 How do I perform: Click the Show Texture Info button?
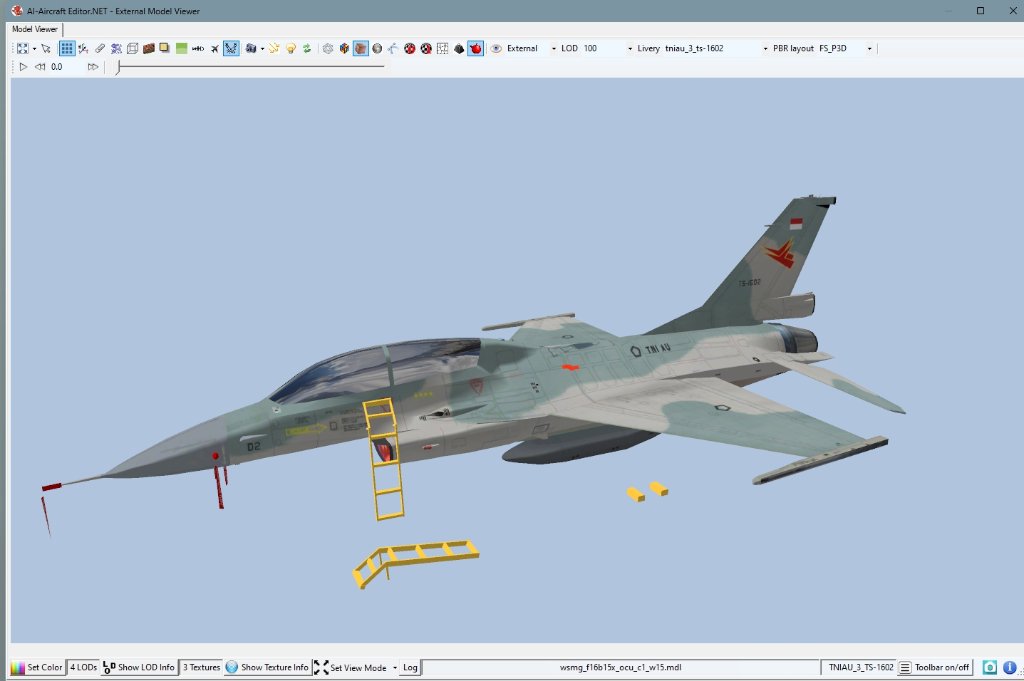pyautogui.click(x=267, y=667)
